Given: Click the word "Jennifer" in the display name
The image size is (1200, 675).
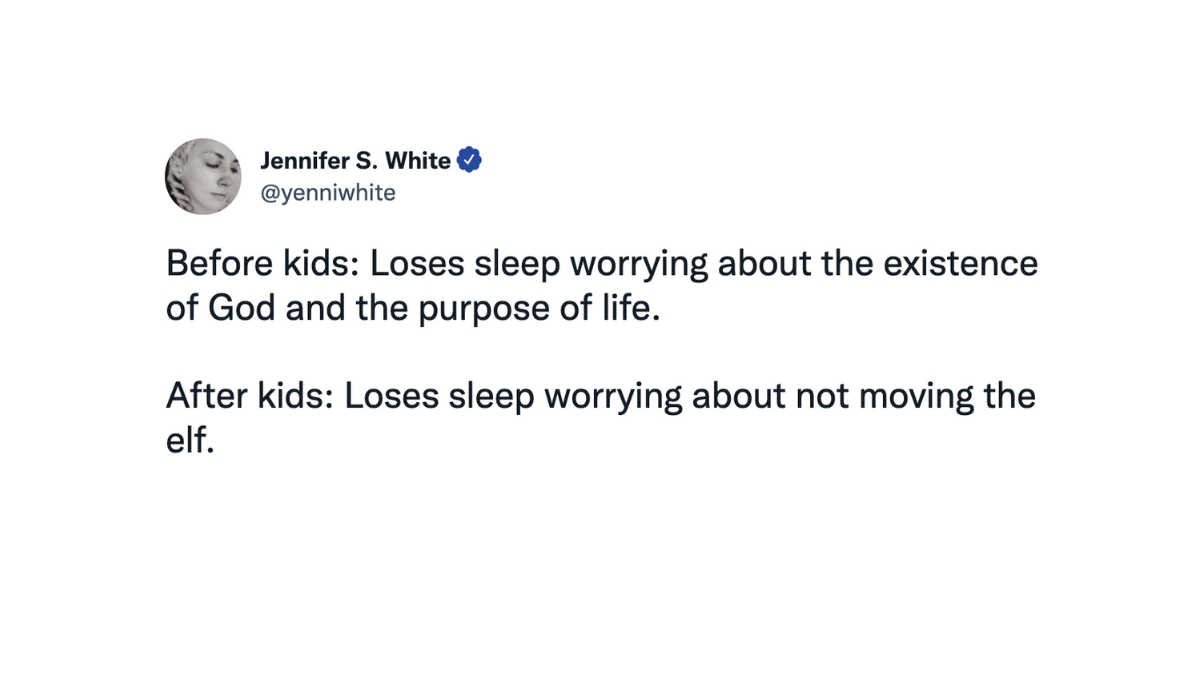Looking at the screenshot, I should coord(304,161).
